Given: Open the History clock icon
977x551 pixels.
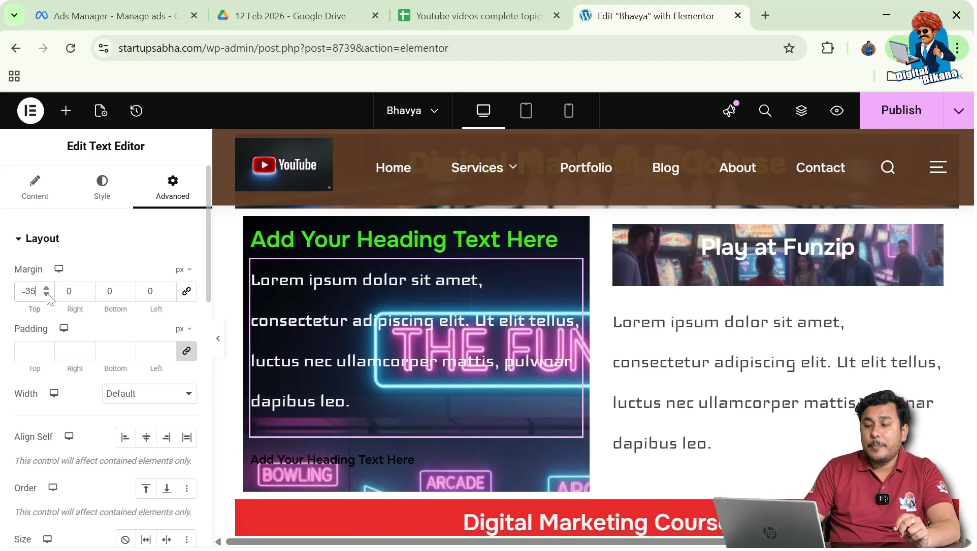Looking at the screenshot, I should click(x=136, y=111).
